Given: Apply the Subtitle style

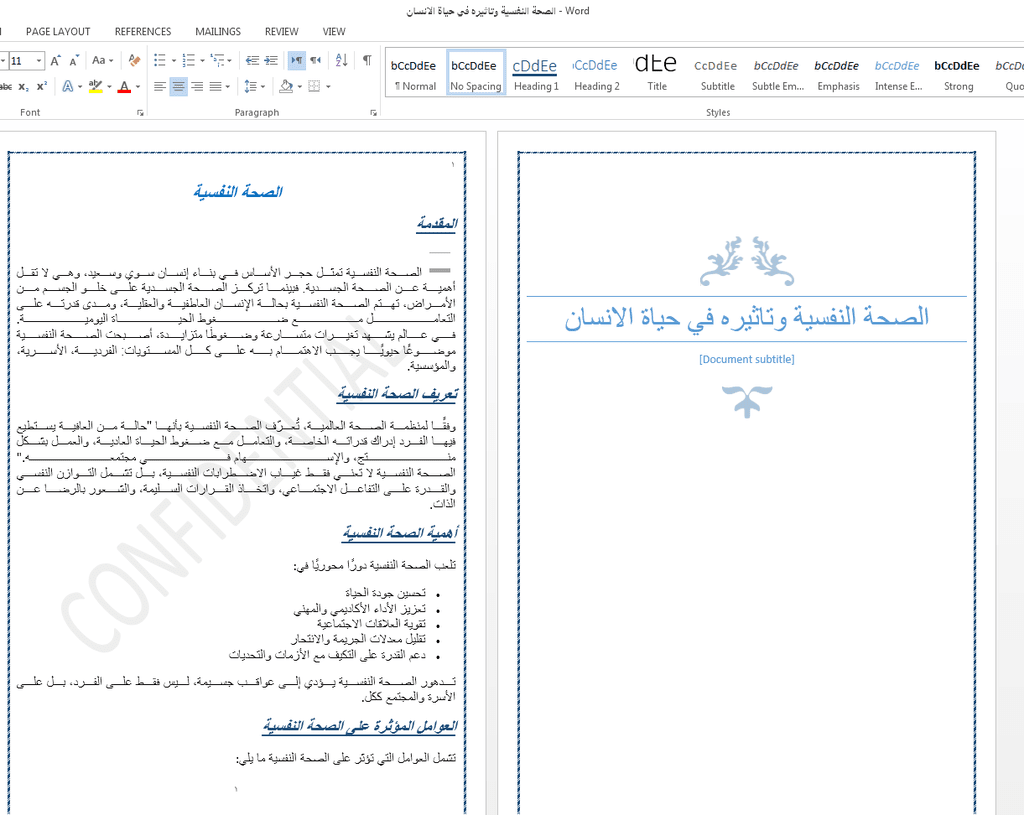Looking at the screenshot, I should point(717,73).
